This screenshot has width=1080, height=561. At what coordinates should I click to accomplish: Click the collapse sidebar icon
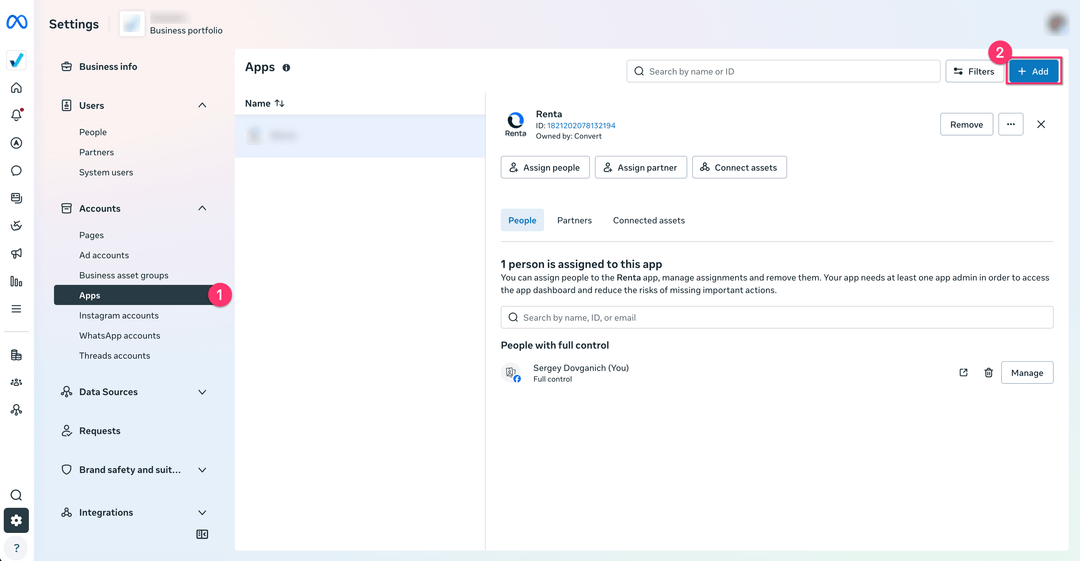(x=202, y=534)
